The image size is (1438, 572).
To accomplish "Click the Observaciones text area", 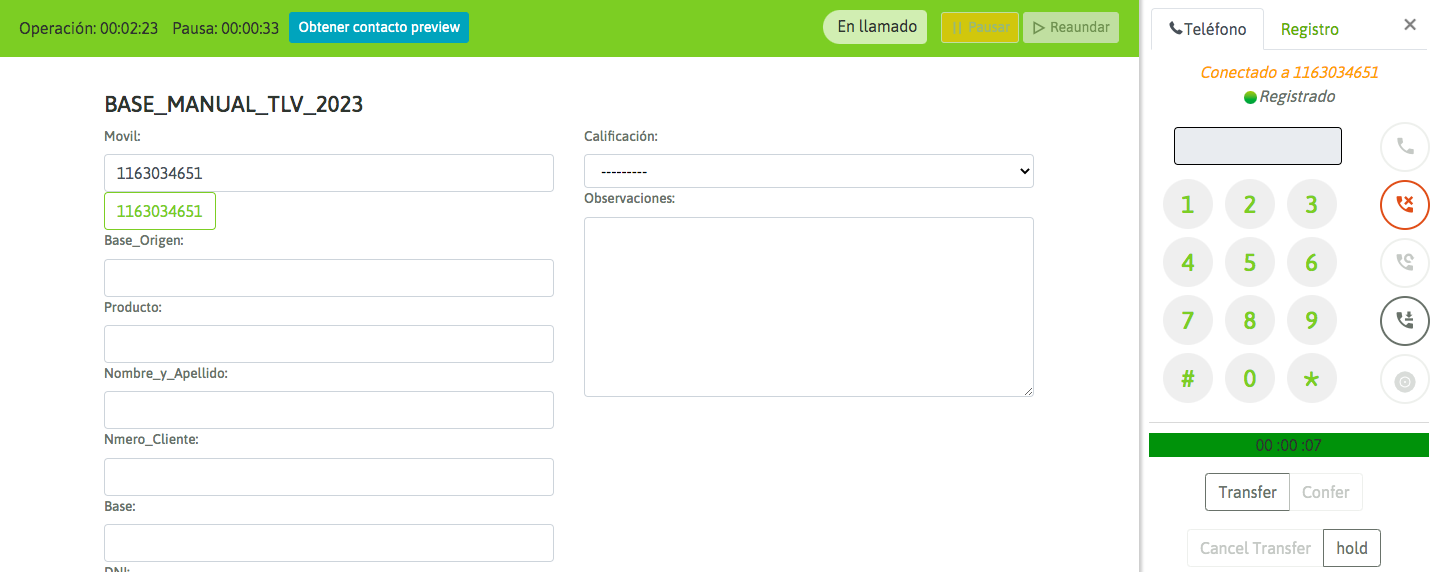I will 808,306.
